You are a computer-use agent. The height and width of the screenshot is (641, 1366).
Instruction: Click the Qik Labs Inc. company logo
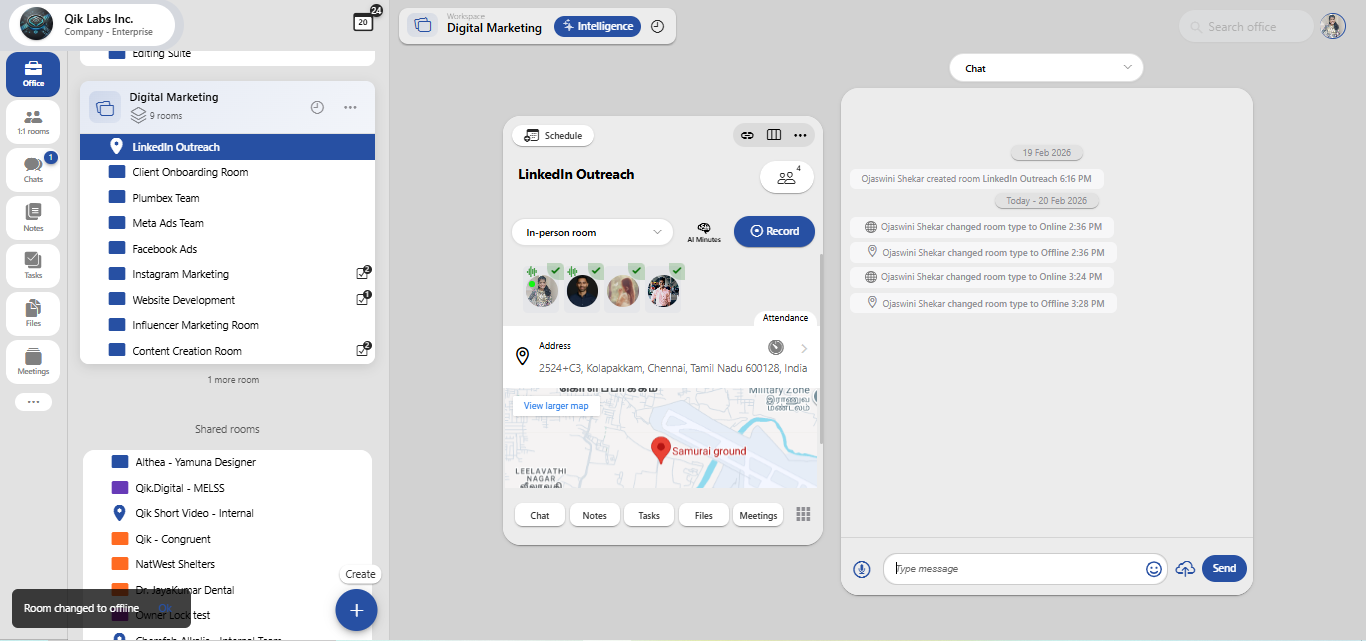tap(38, 24)
